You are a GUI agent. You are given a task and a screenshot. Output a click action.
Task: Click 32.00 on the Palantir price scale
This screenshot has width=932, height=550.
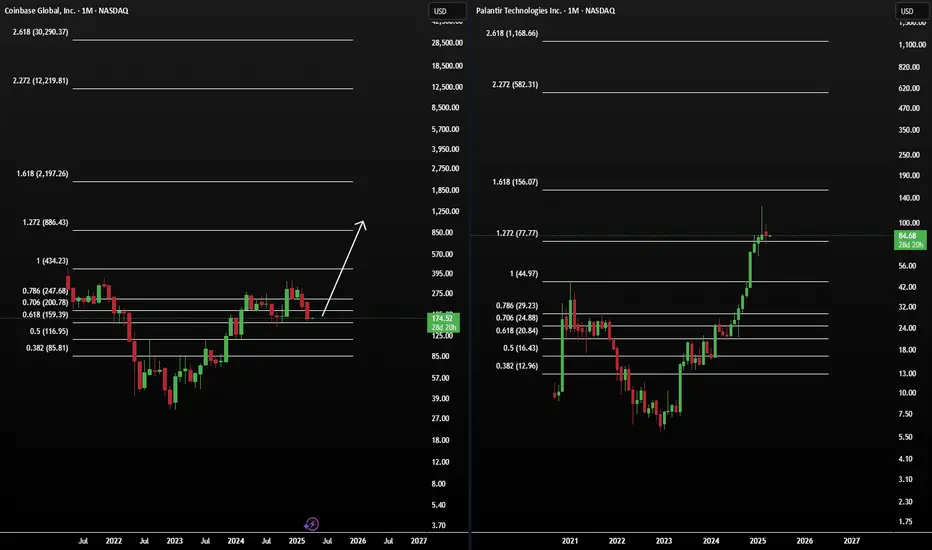pyautogui.click(x=907, y=307)
